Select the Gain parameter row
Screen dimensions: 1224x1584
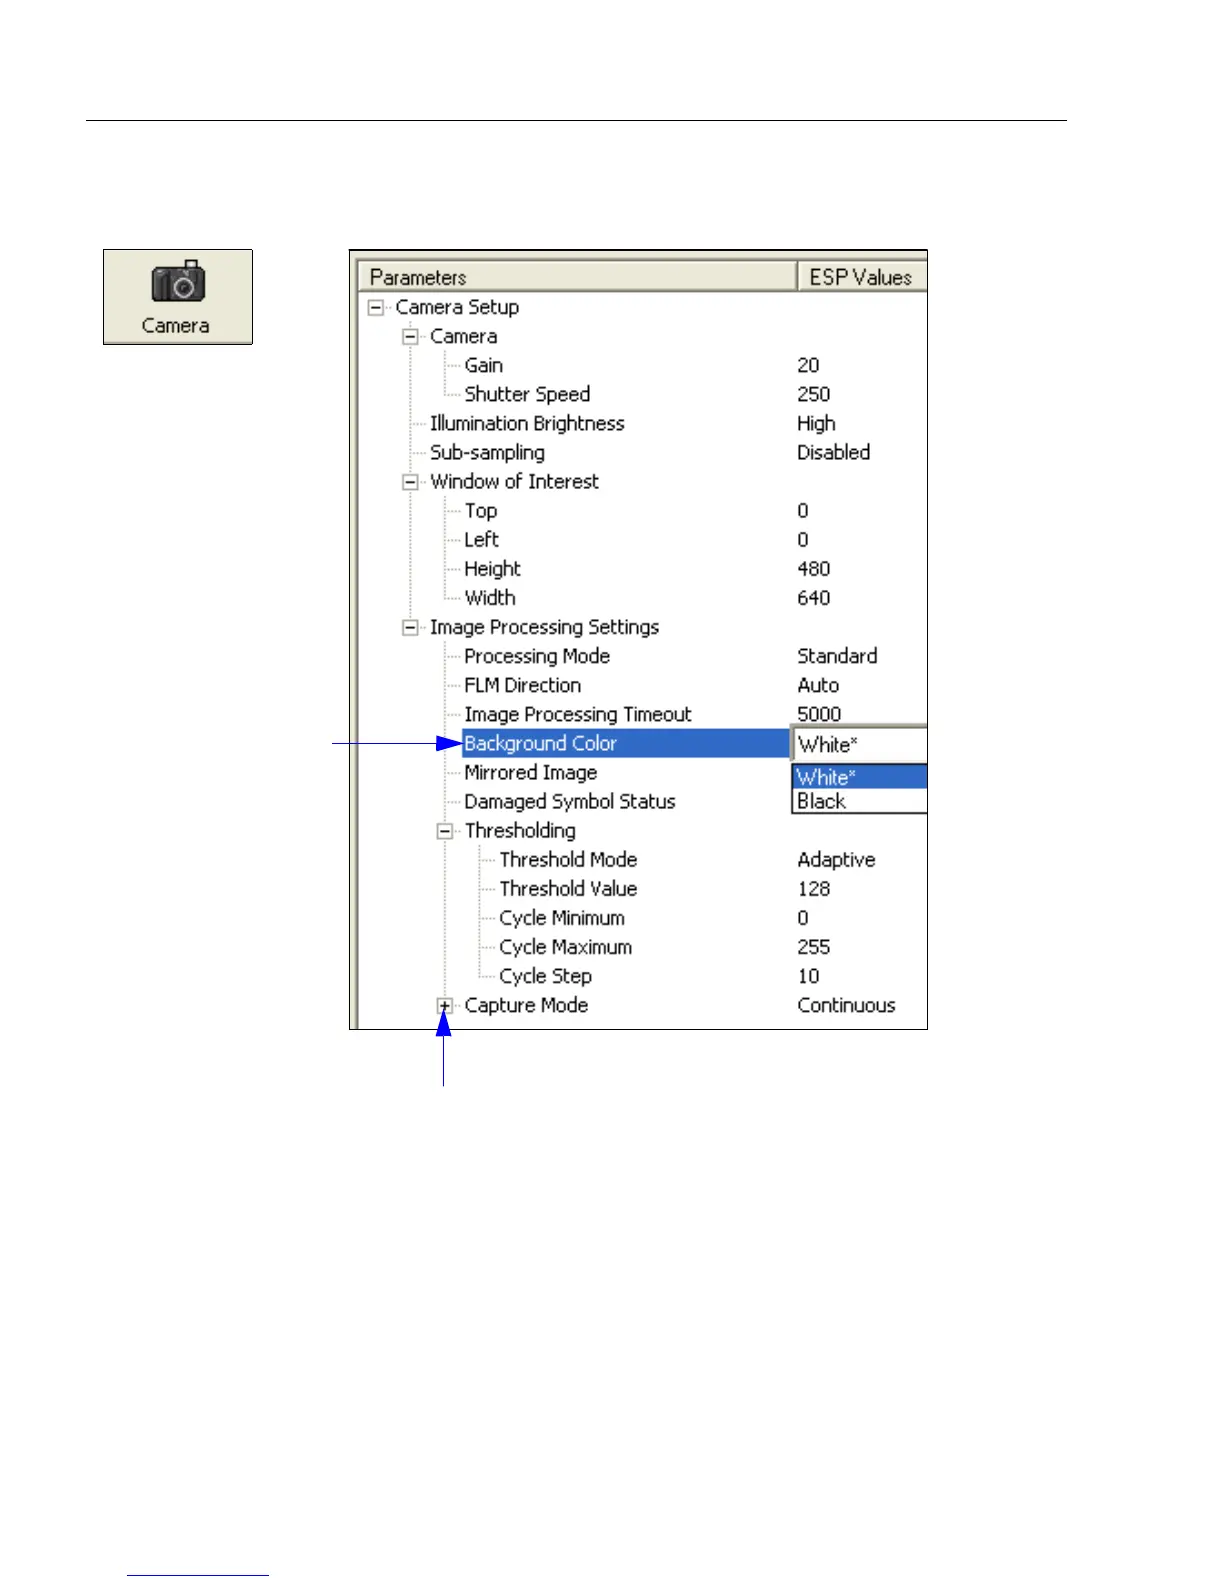point(483,366)
